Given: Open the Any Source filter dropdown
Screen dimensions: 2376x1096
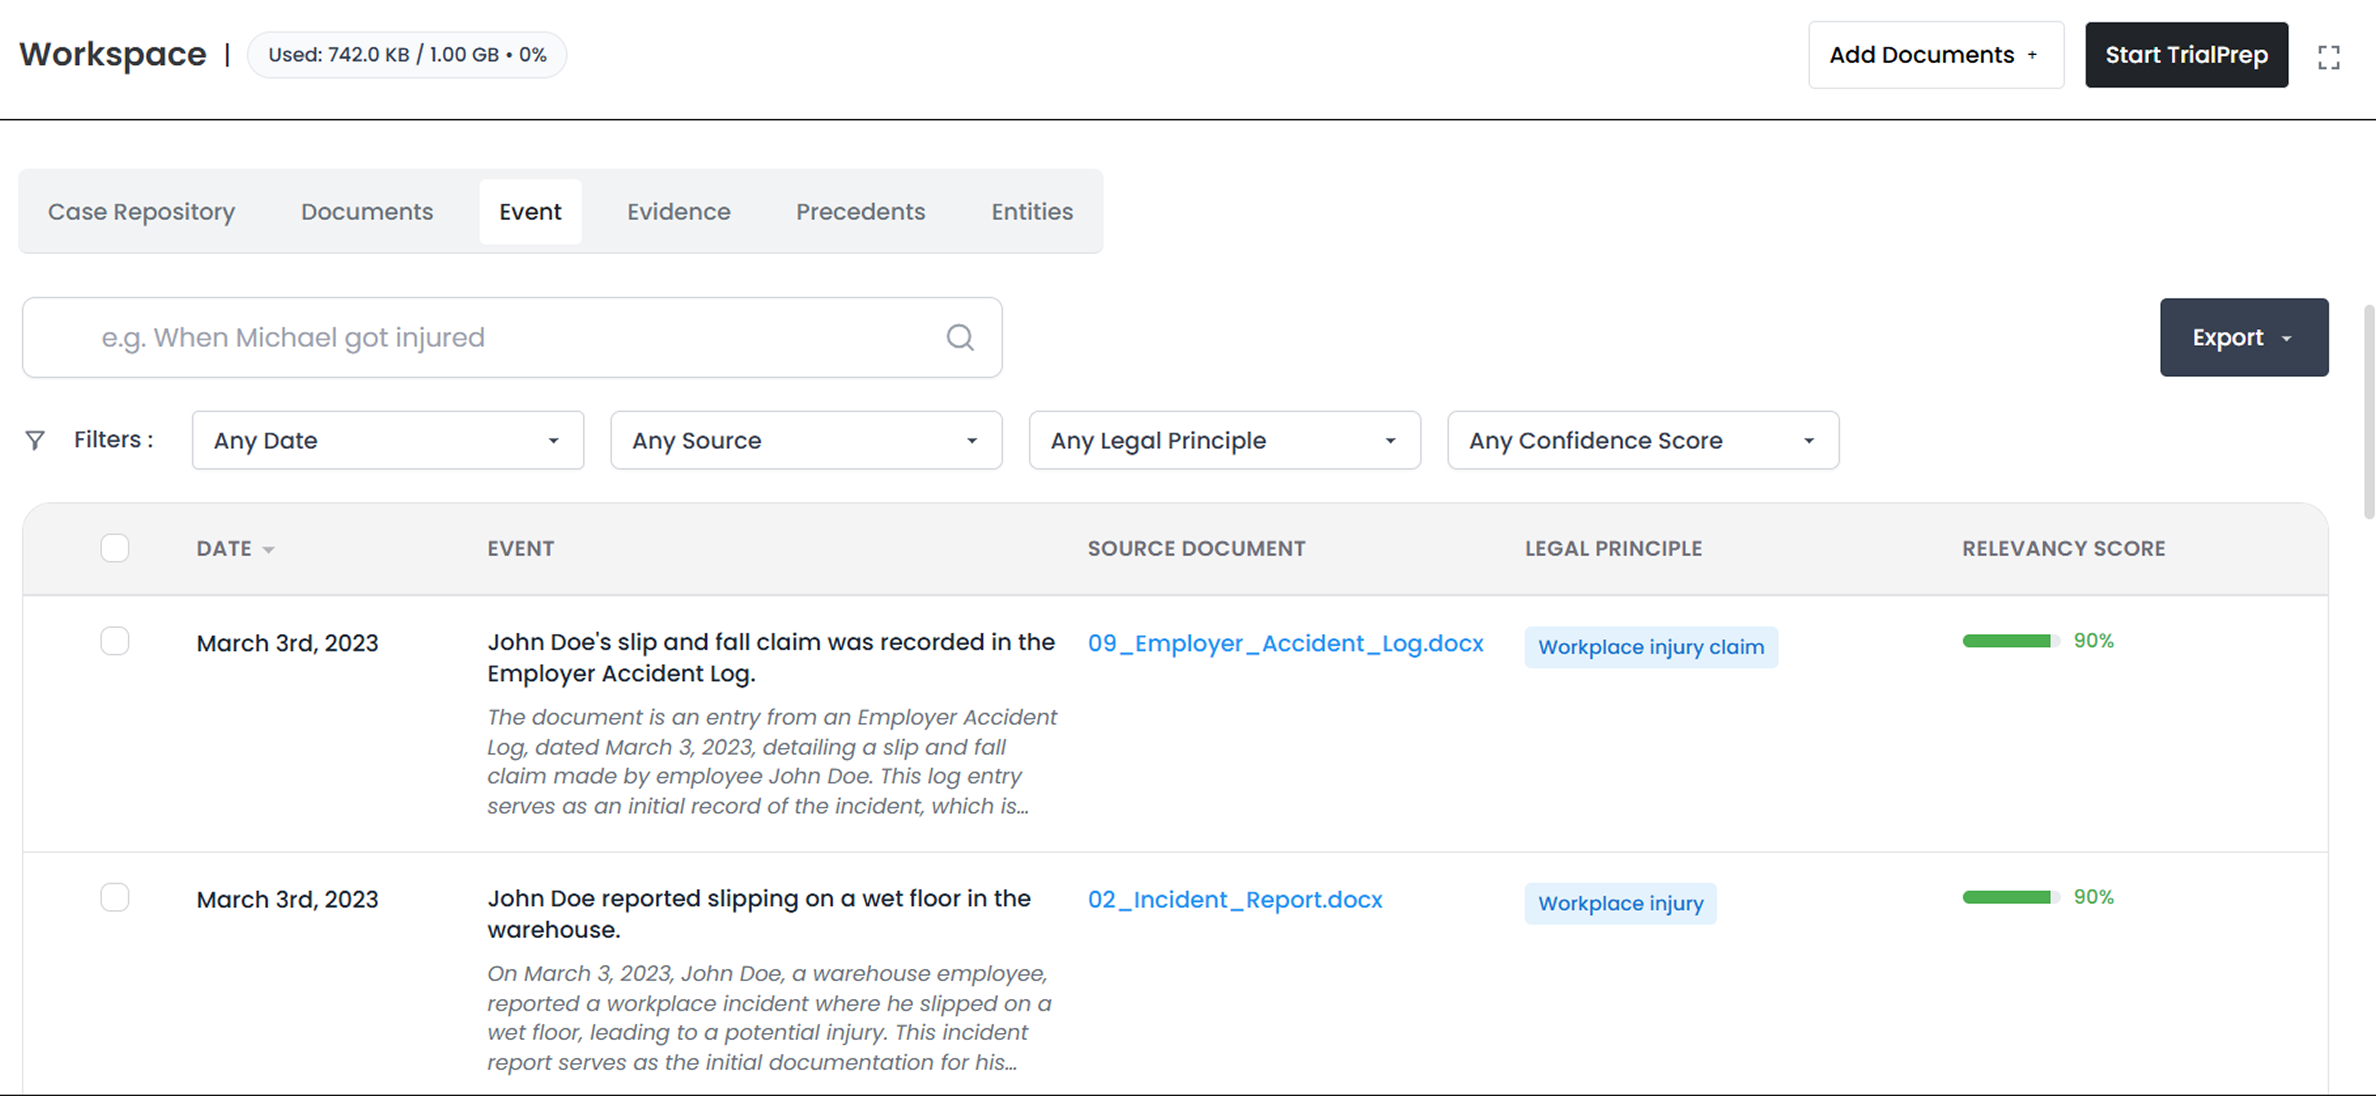Looking at the screenshot, I should pos(805,440).
